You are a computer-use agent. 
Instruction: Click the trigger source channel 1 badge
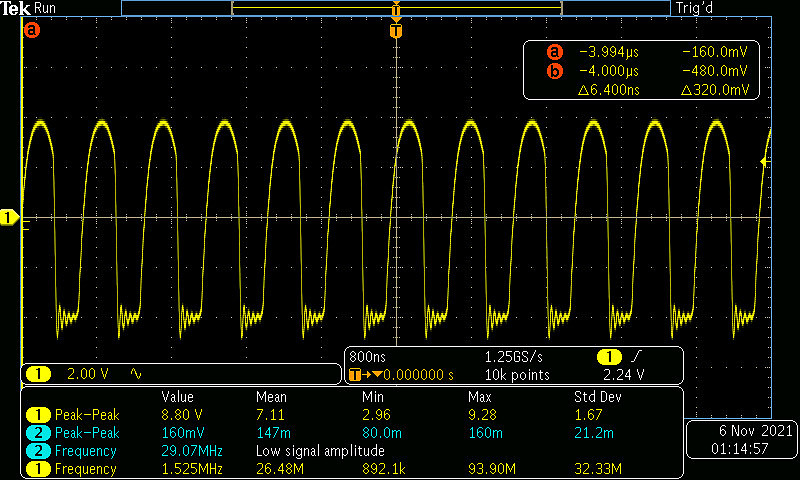(609, 357)
